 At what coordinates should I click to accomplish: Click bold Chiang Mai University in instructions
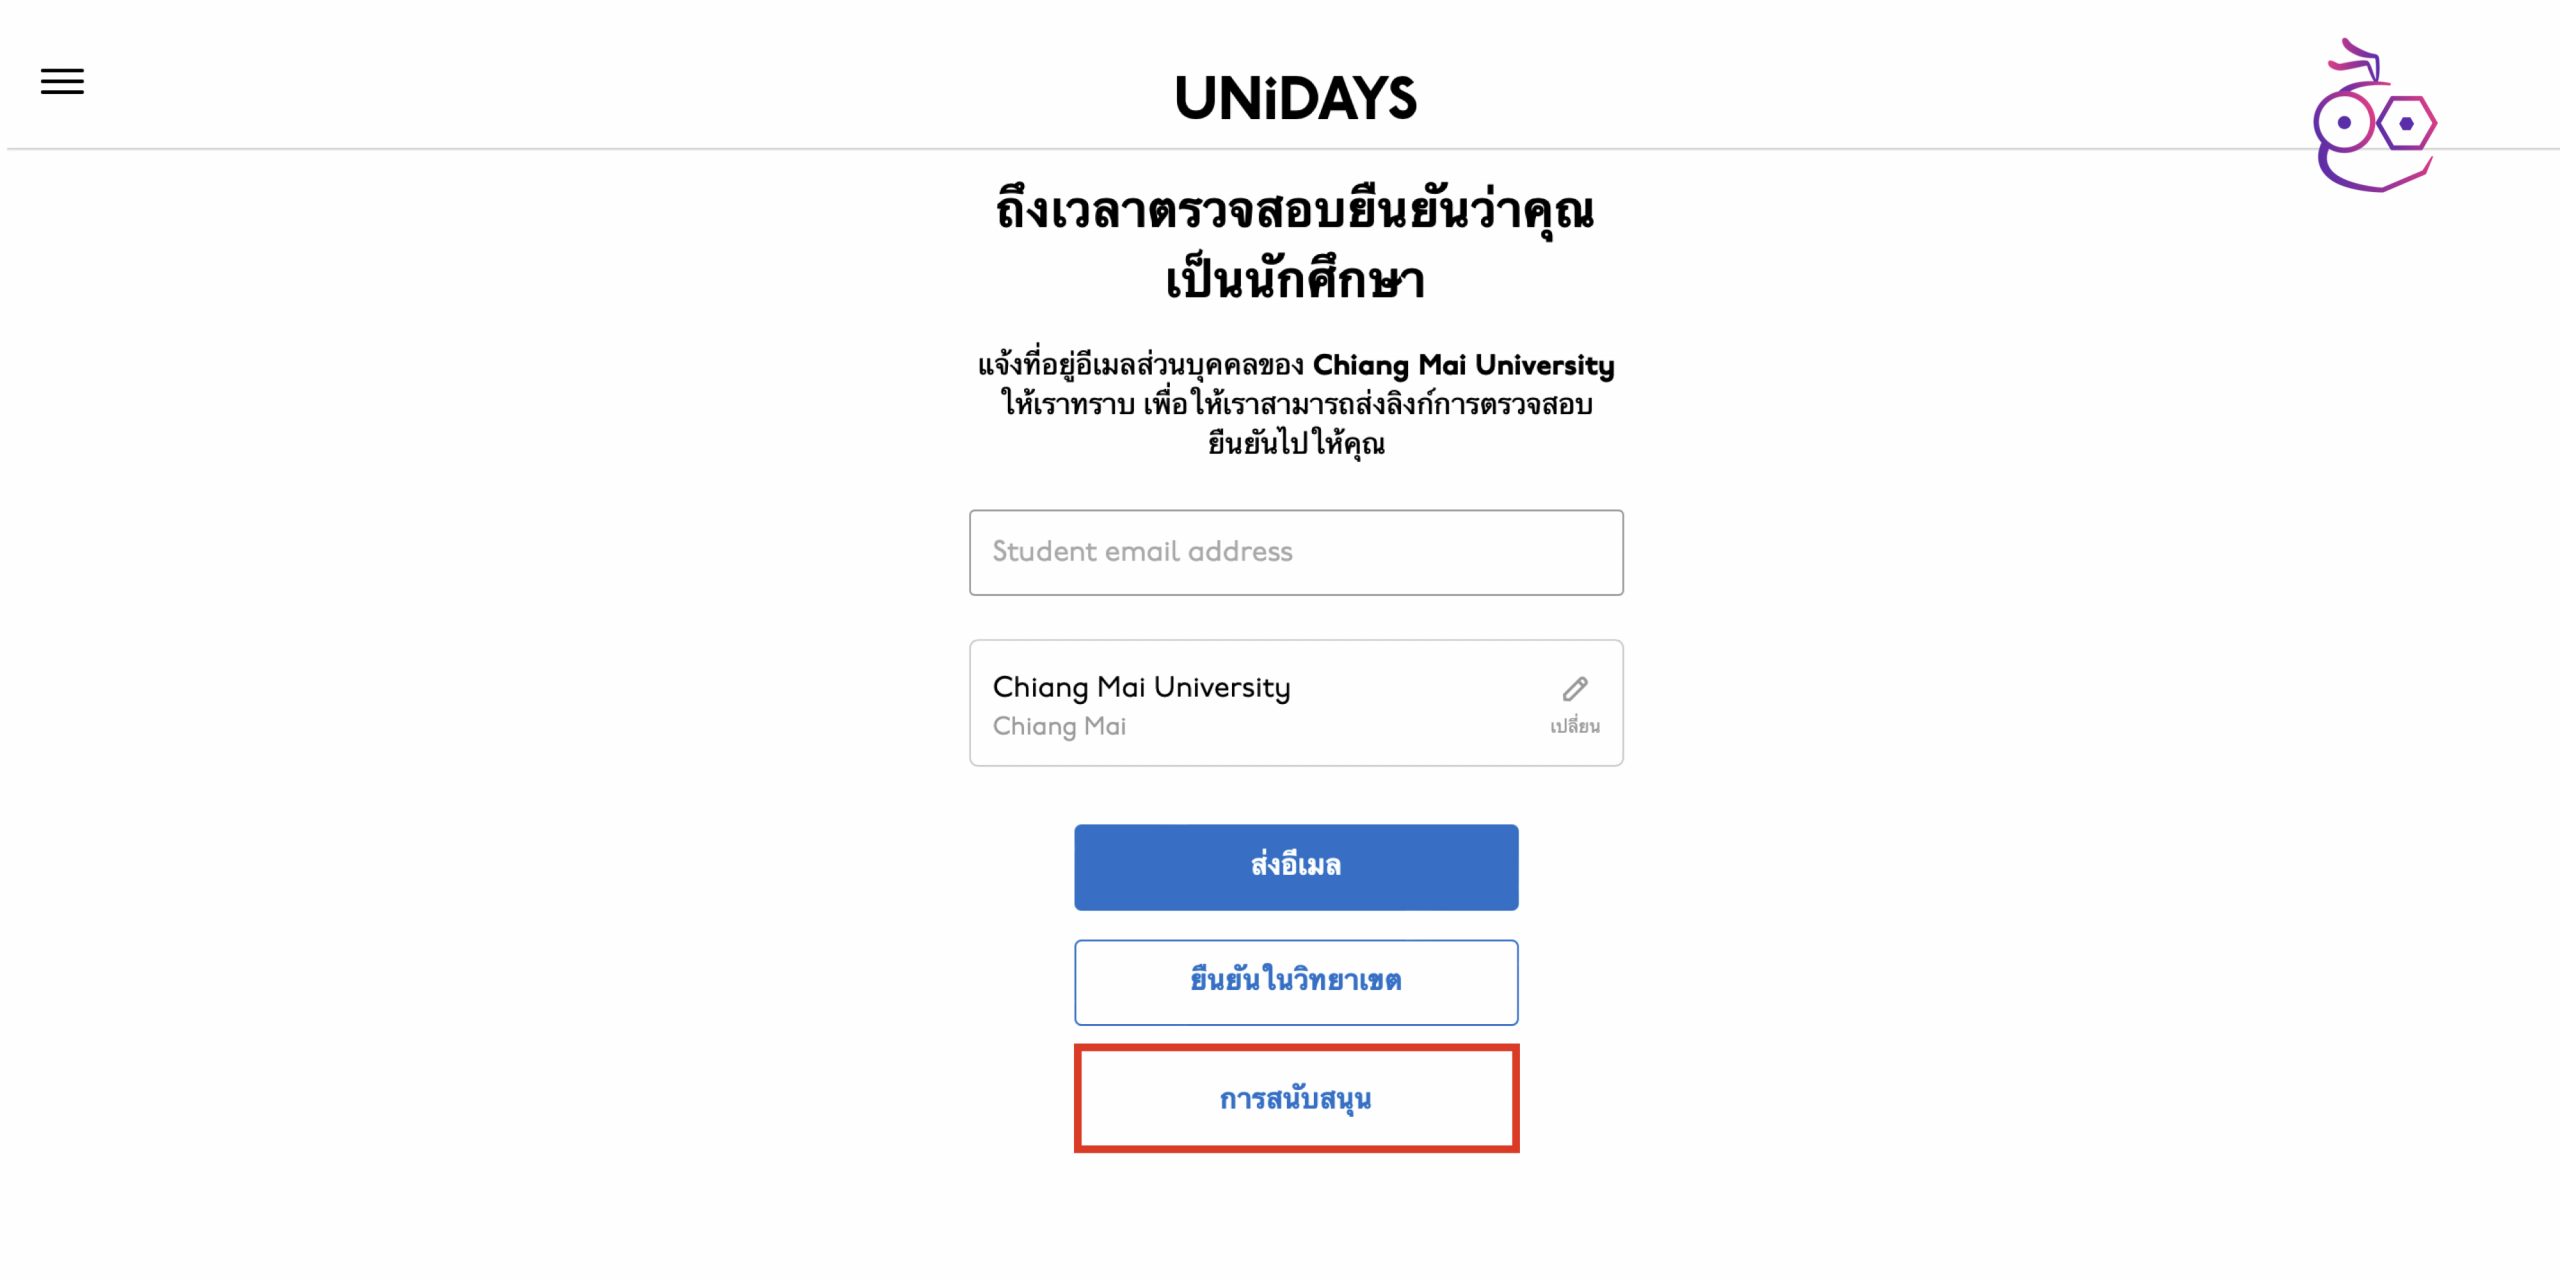[x=1463, y=365]
